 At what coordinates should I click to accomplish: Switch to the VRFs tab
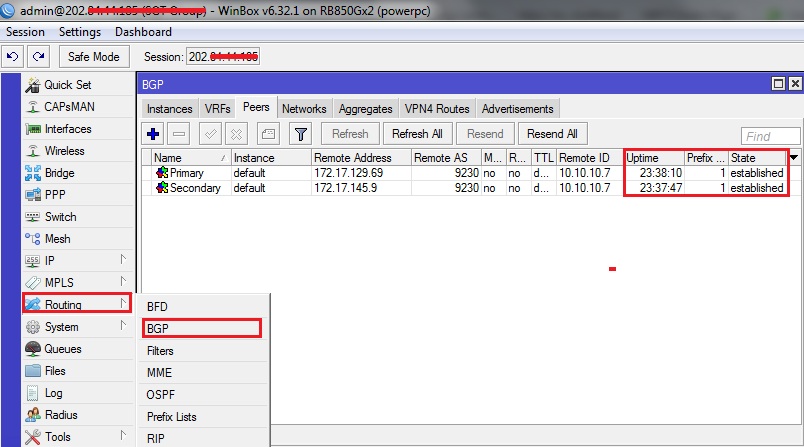coord(217,109)
